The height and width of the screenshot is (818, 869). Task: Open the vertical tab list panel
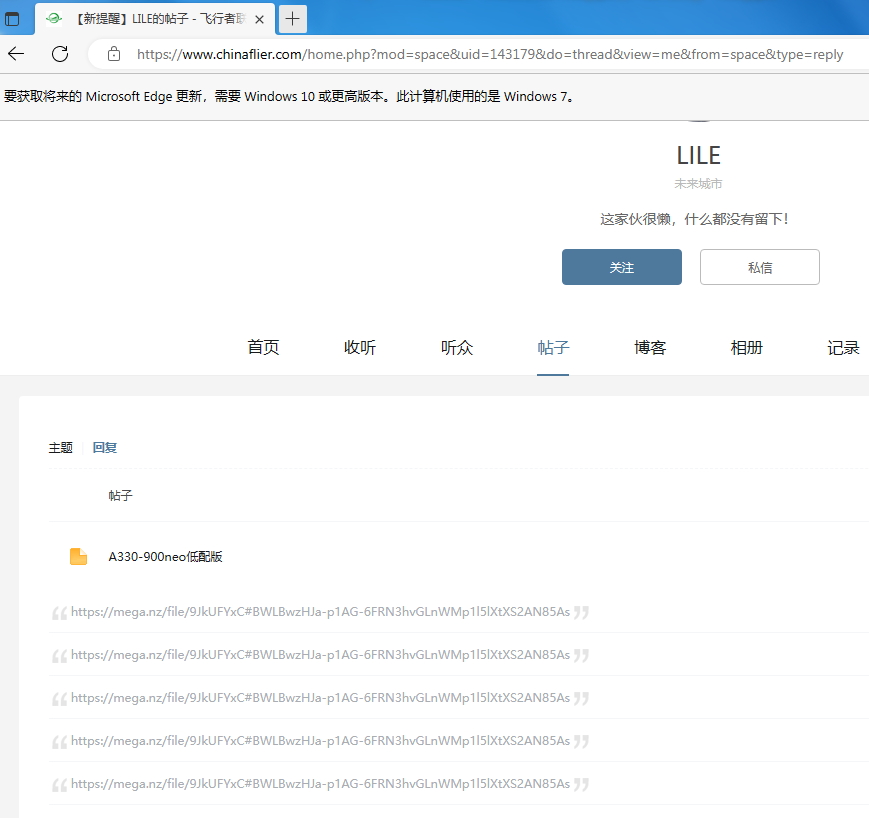pyautogui.click(x=13, y=19)
